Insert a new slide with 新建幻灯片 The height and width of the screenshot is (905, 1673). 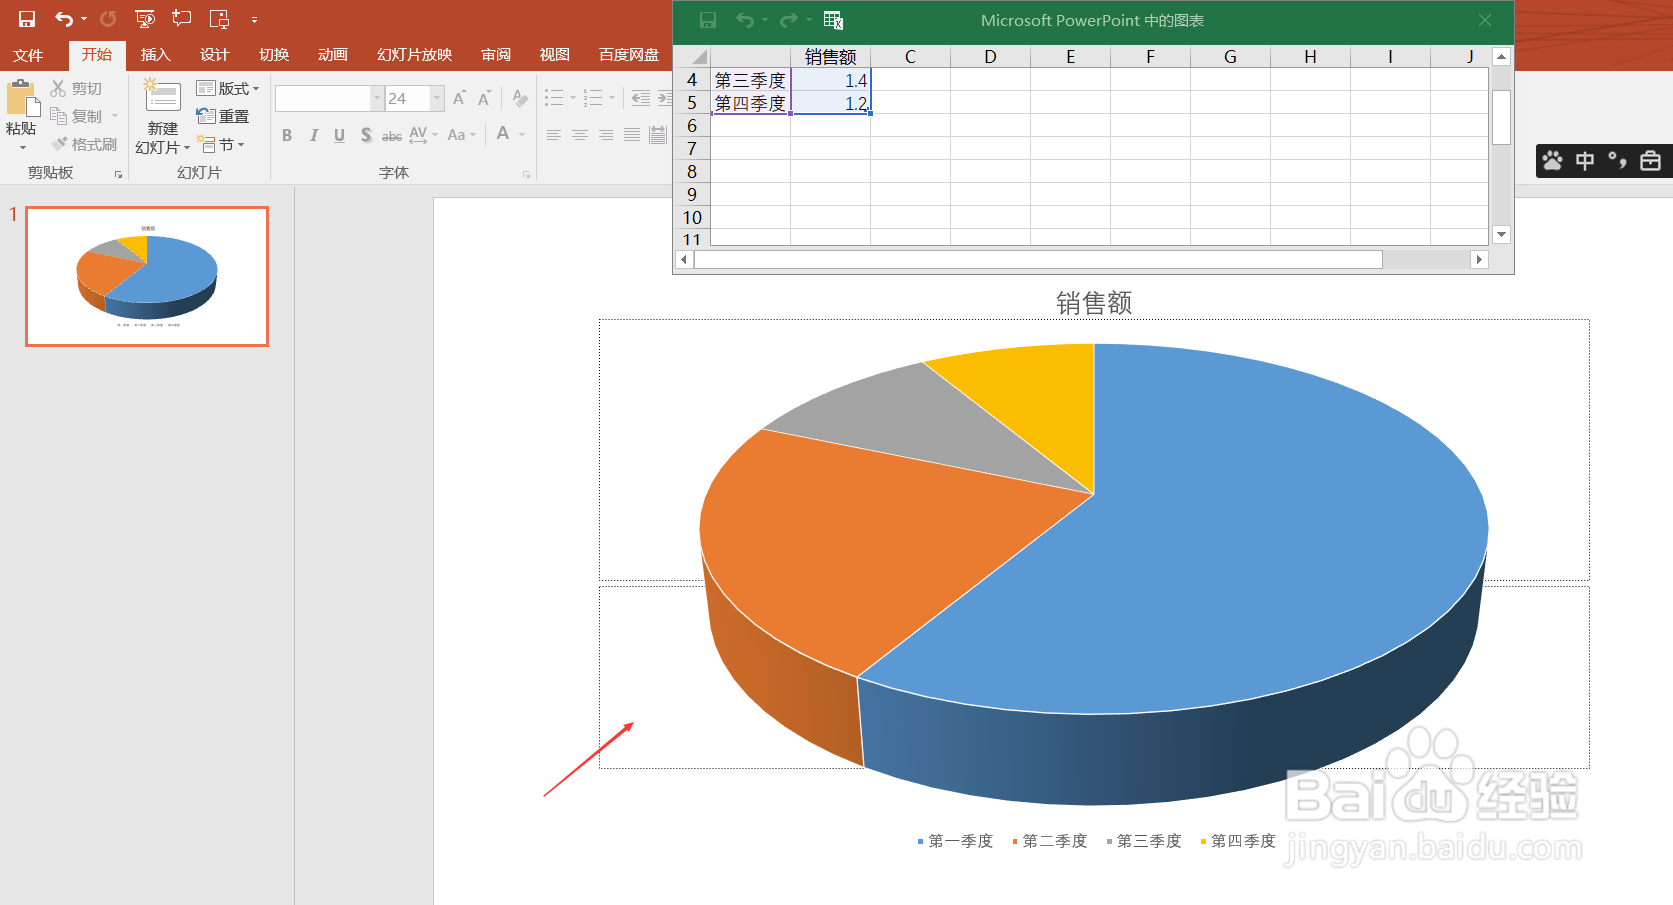pos(160,115)
